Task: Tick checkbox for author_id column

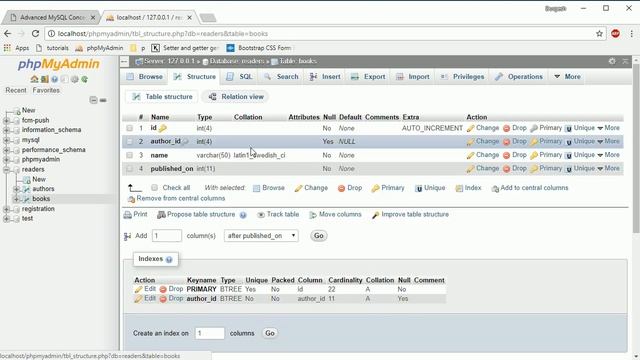Action: [129, 141]
